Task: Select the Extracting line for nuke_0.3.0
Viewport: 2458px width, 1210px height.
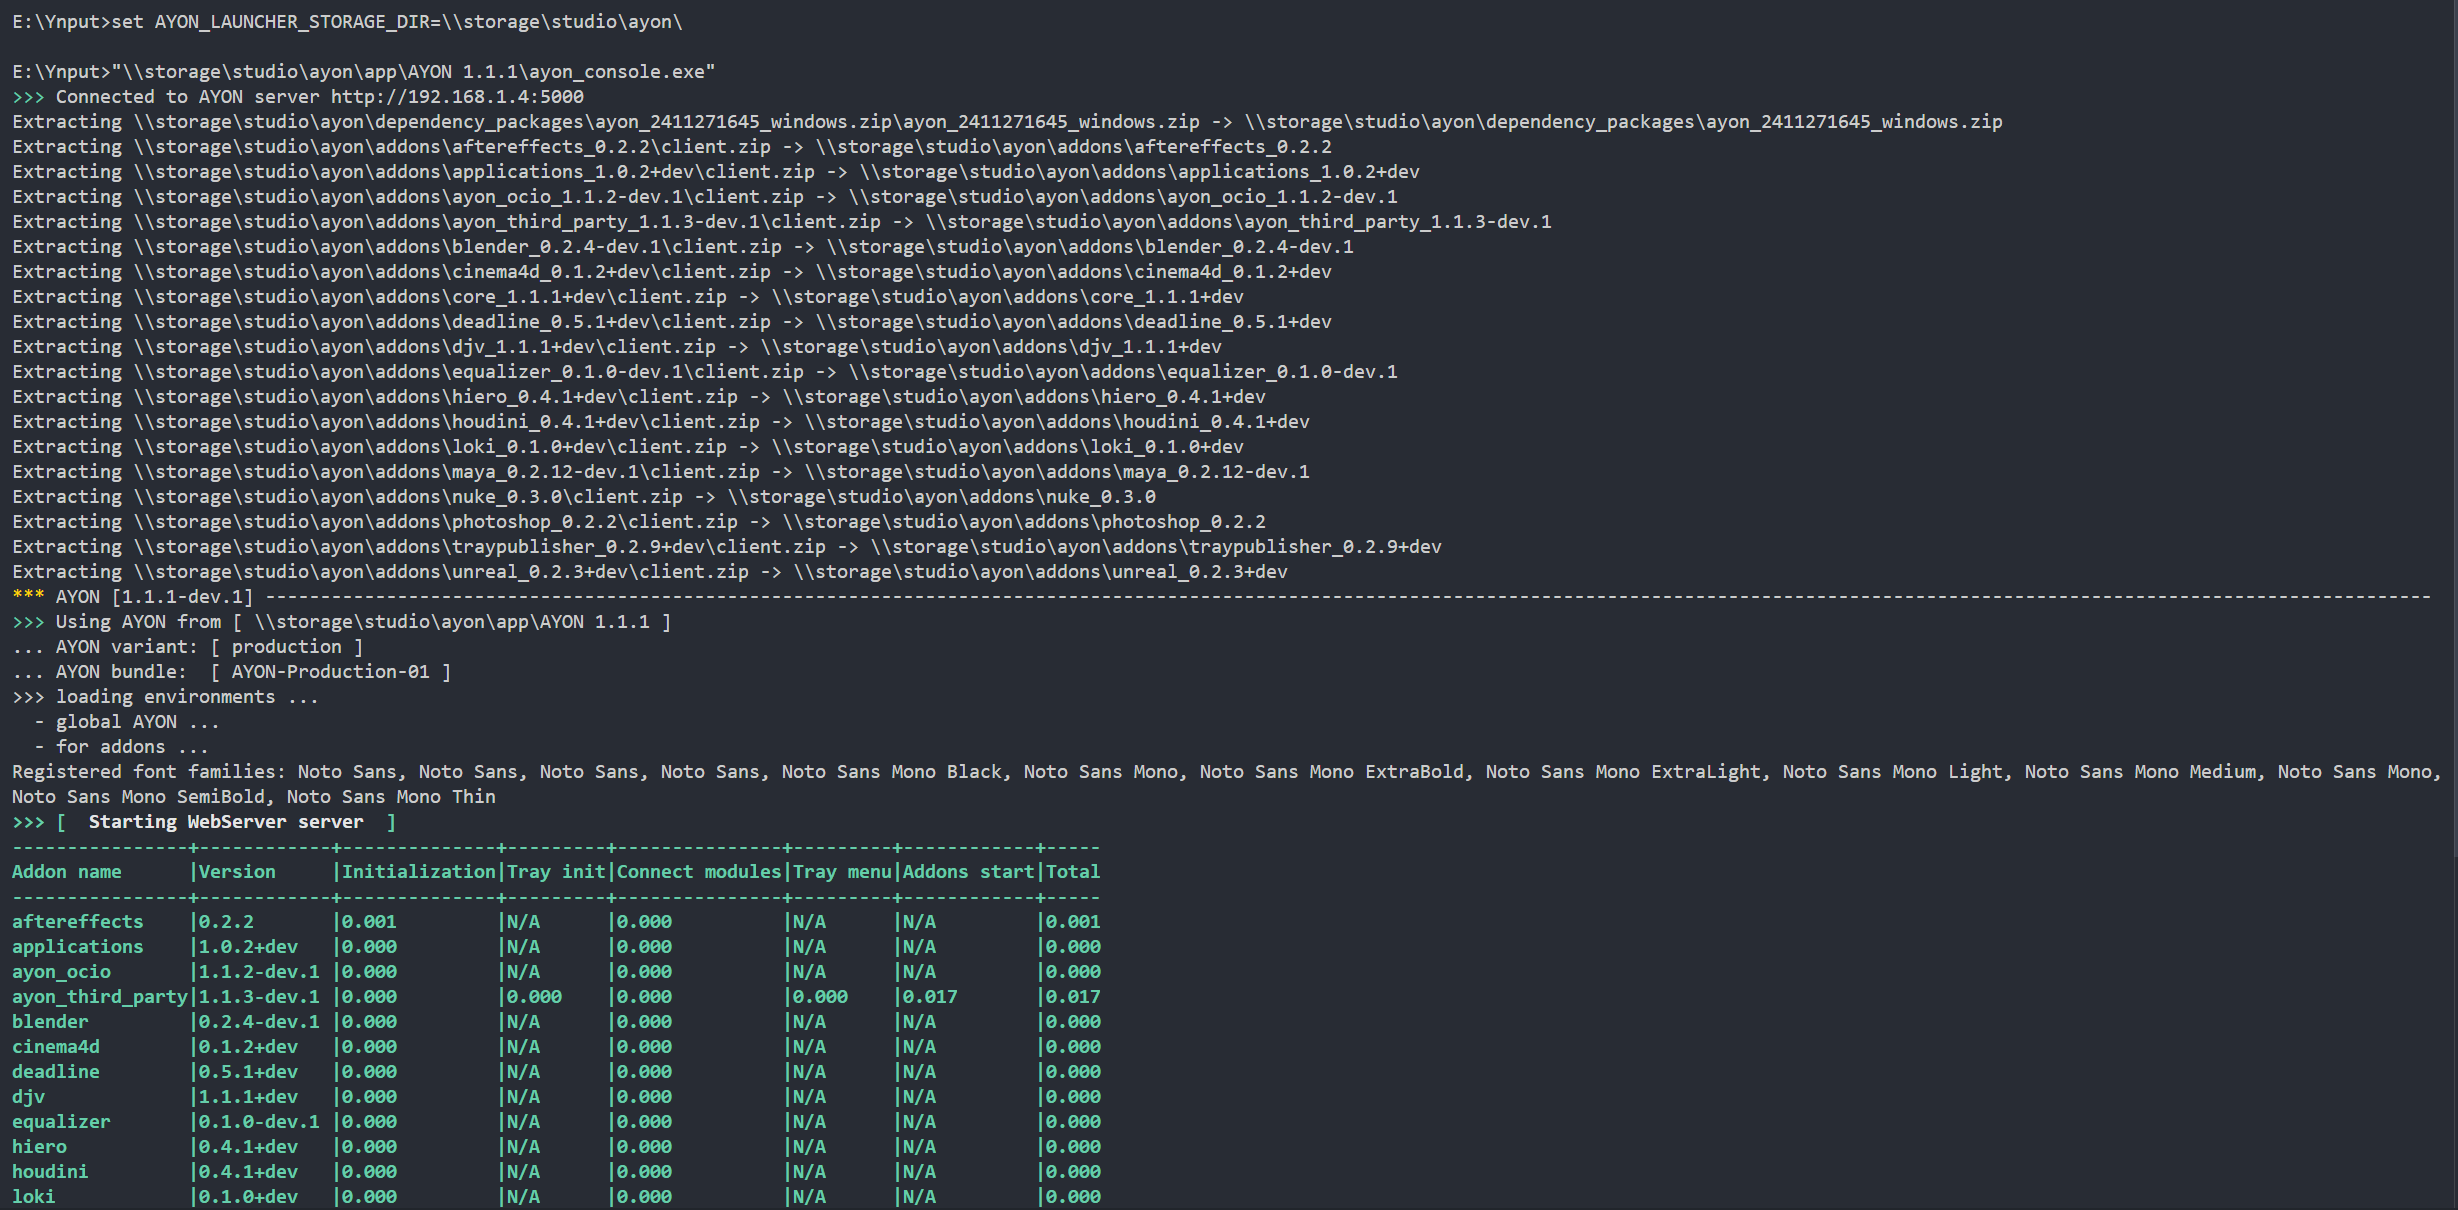Action: [584, 497]
